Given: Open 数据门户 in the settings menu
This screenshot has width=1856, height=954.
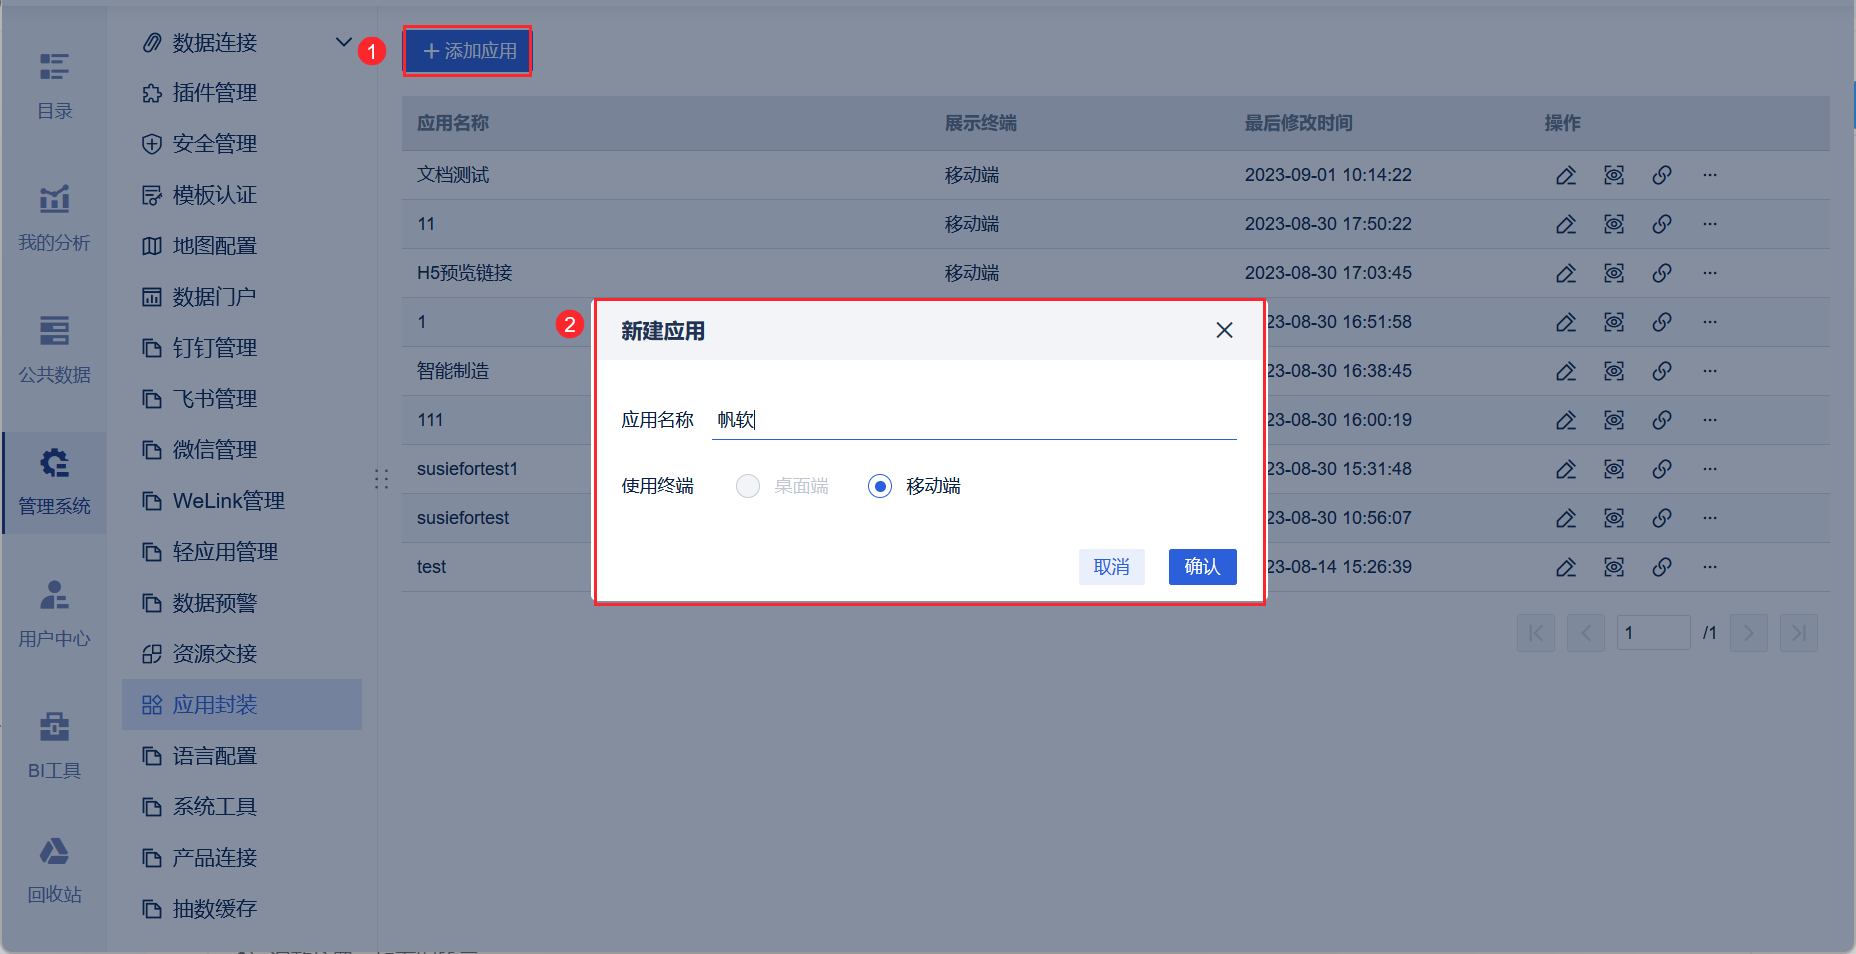Looking at the screenshot, I should pyautogui.click(x=242, y=297).
